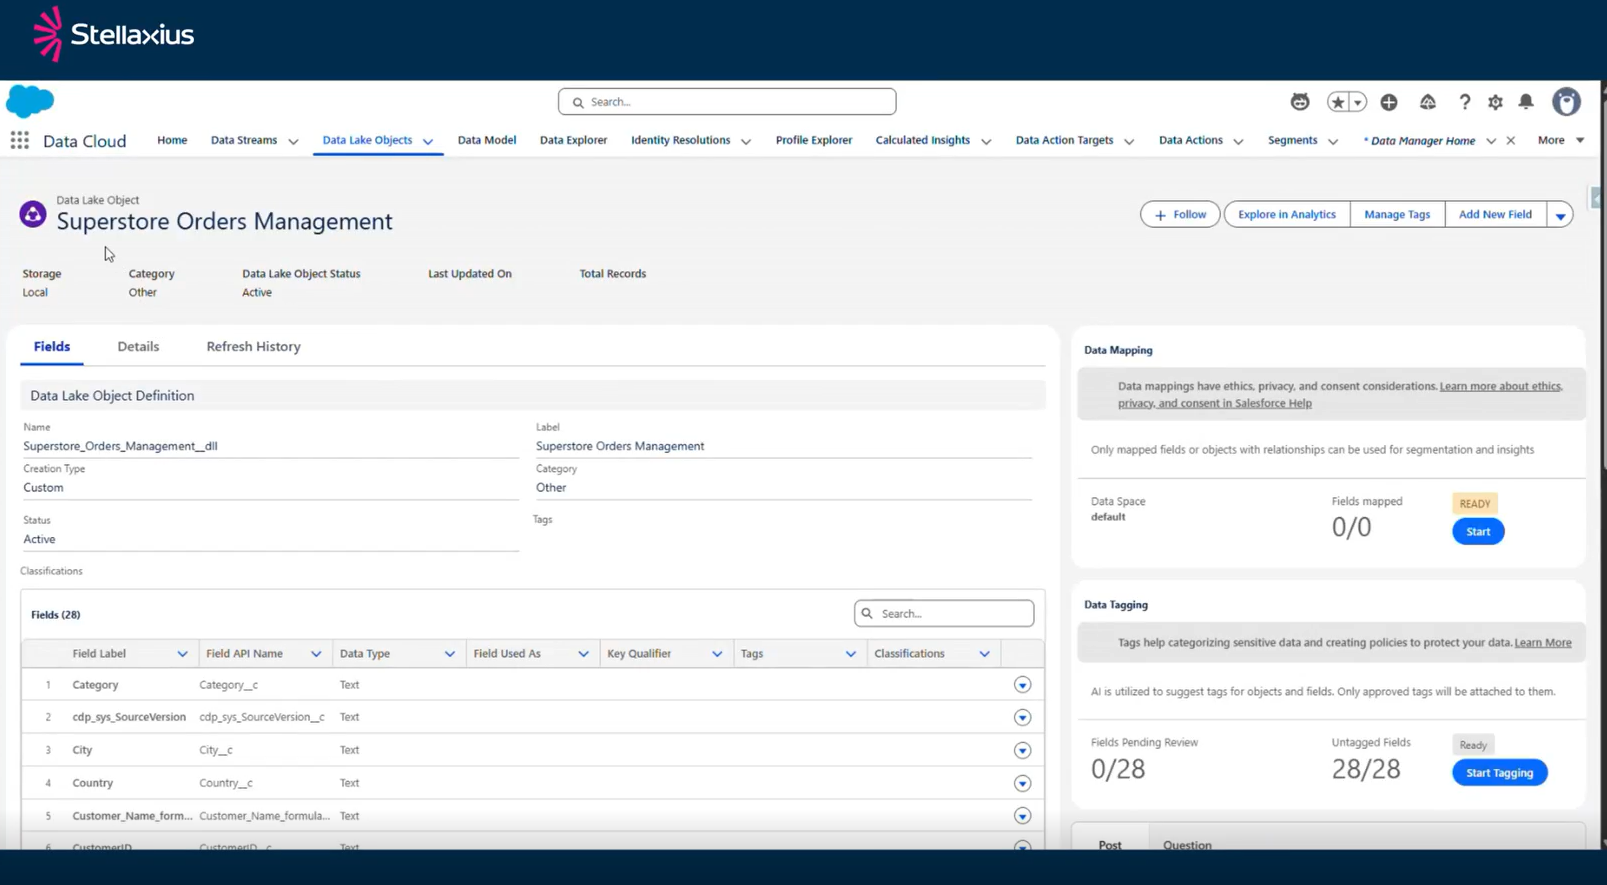Click the Follow button

pos(1180,215)
